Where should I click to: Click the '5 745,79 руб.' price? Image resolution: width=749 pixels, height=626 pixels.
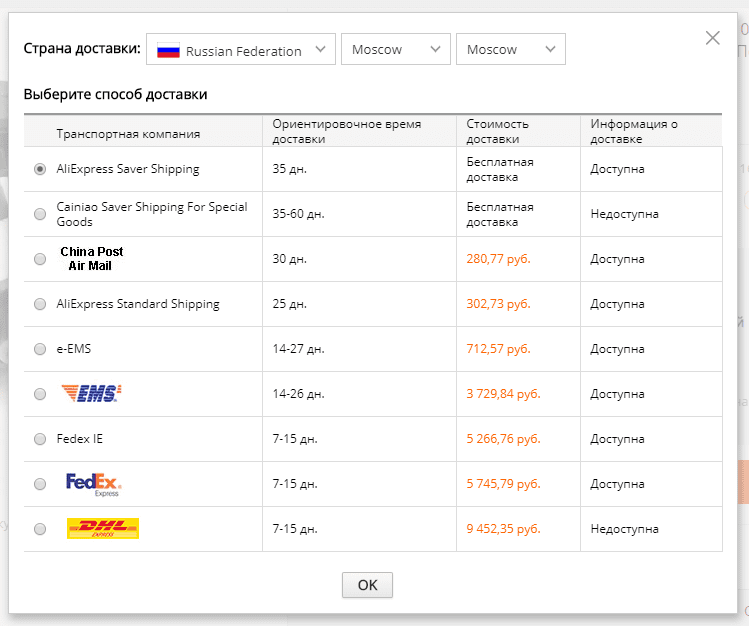pos(503,484)
